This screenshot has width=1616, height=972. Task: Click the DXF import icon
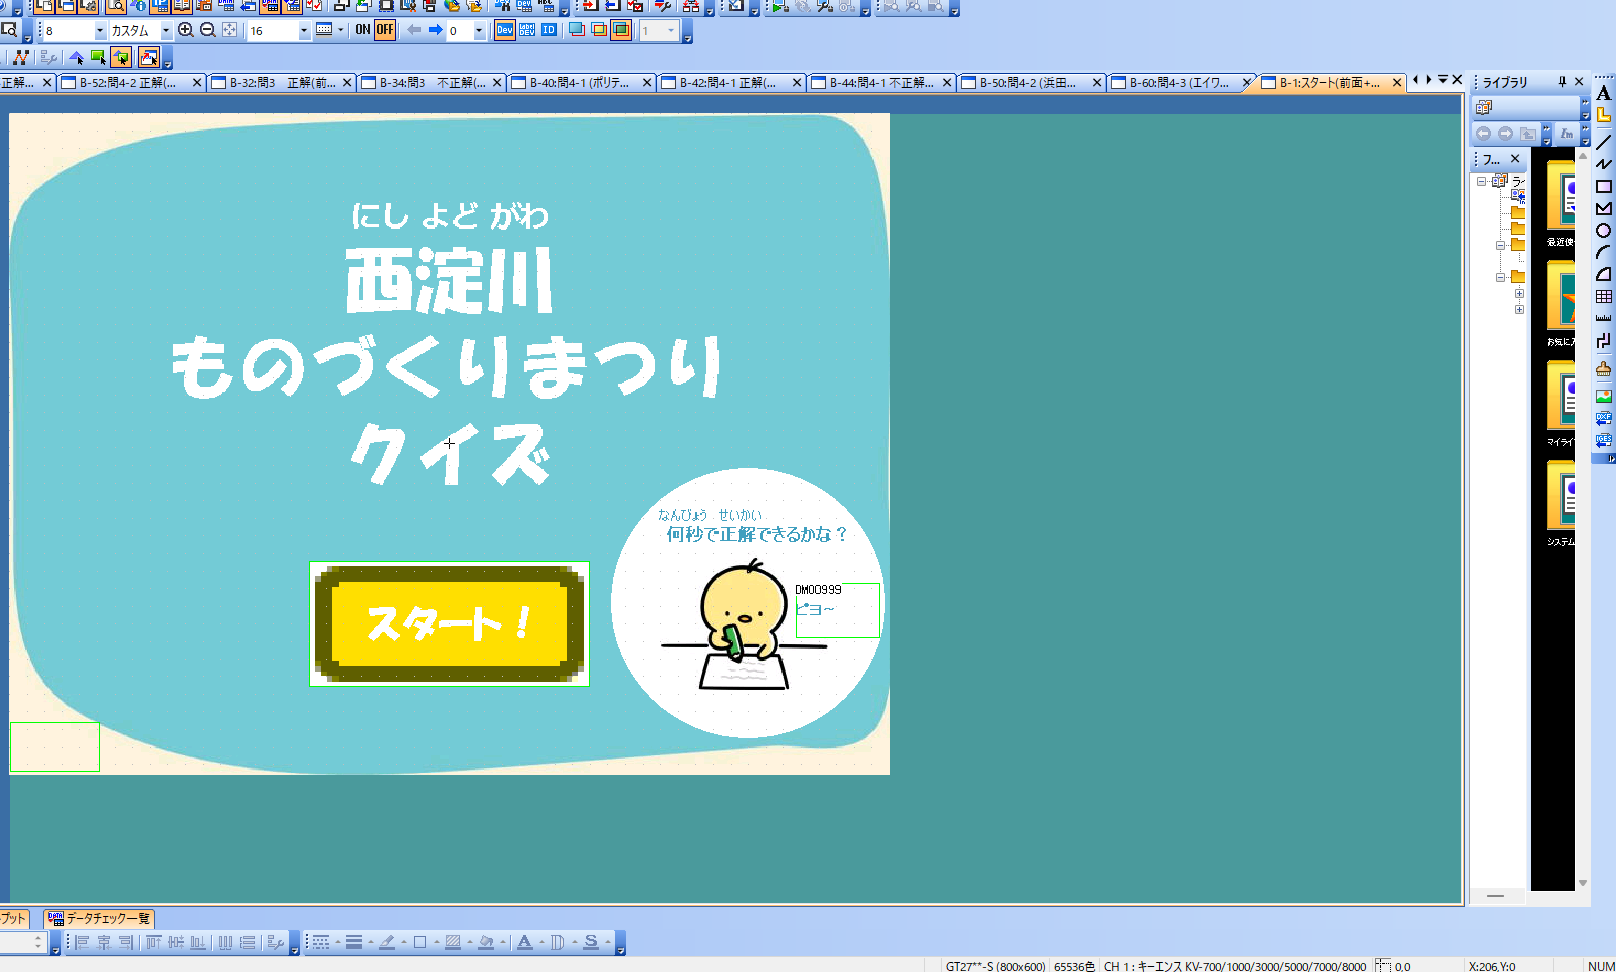tap(1603, 418)
